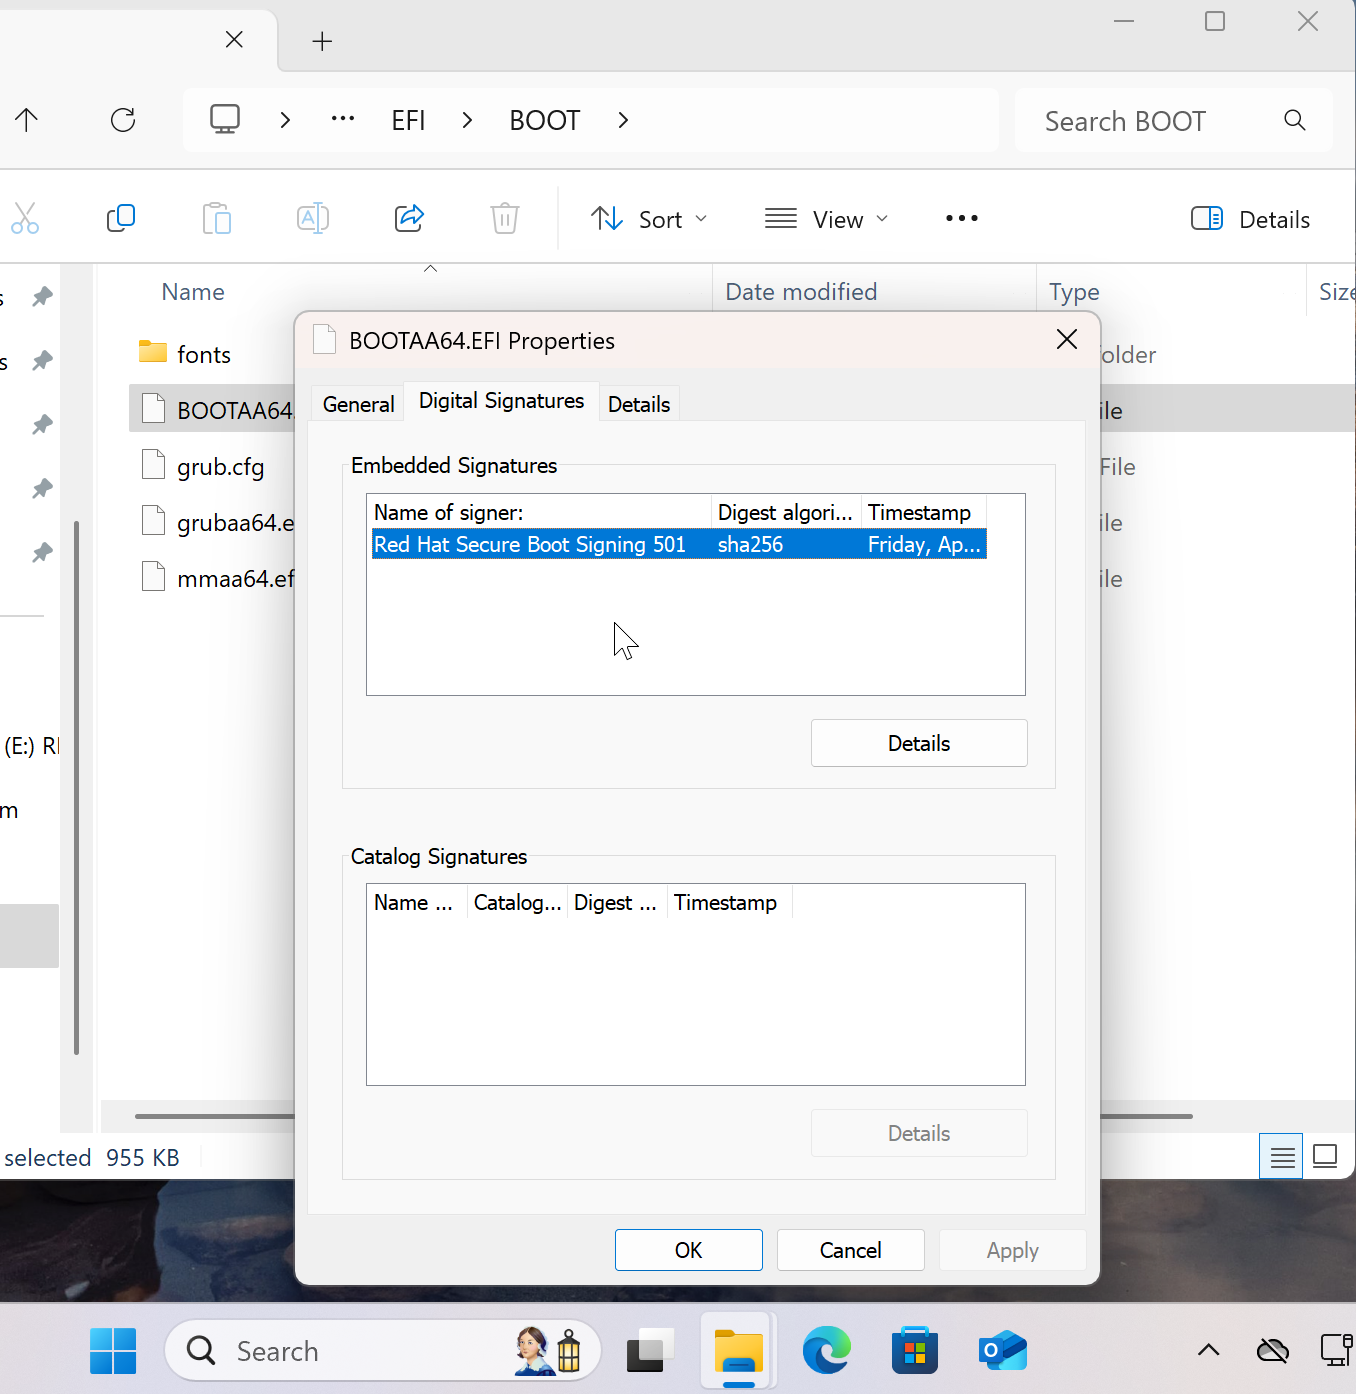Click the Copy icon in the toolbar
The width and height of the screenshot is (1356, 1394).
pyautogui.click(x=121, y=218)
